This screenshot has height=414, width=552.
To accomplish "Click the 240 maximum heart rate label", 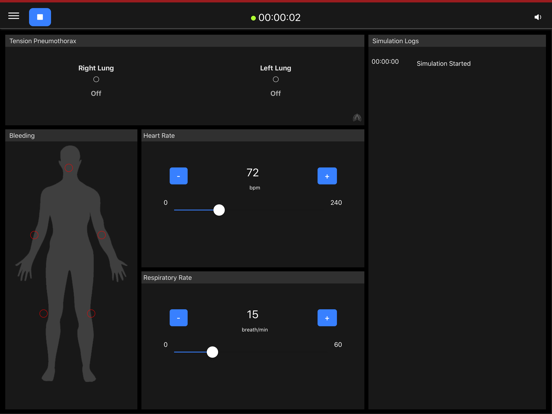I will tap(336, 202).
